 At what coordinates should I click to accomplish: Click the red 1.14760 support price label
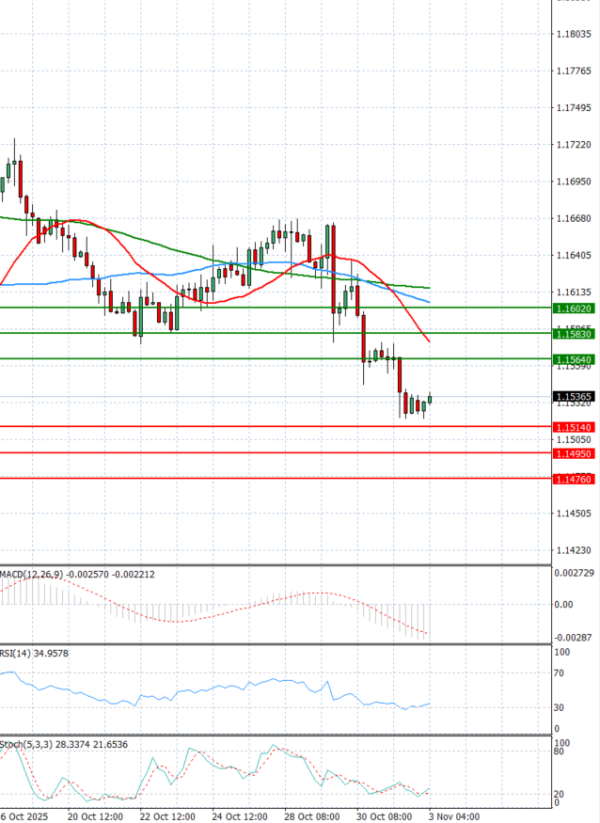(x=574, y=480)
